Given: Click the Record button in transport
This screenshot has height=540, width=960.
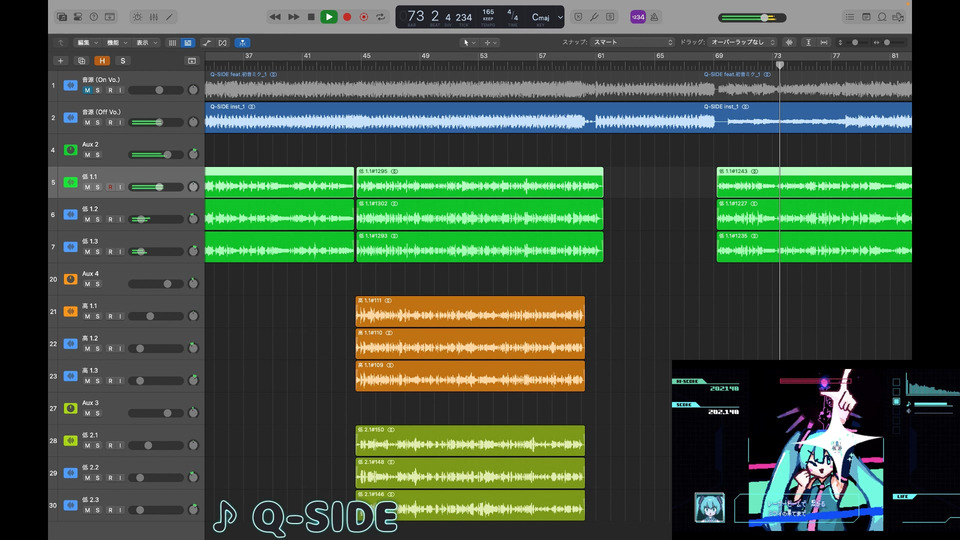Looking at the screenshot, I should [x=347, y=17].
